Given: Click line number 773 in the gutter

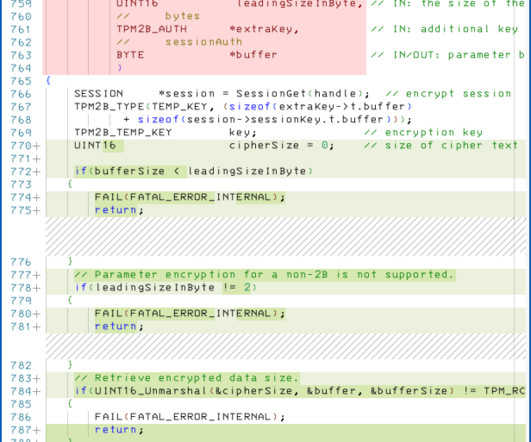Looking at the screenshot, I should (21, 184).
